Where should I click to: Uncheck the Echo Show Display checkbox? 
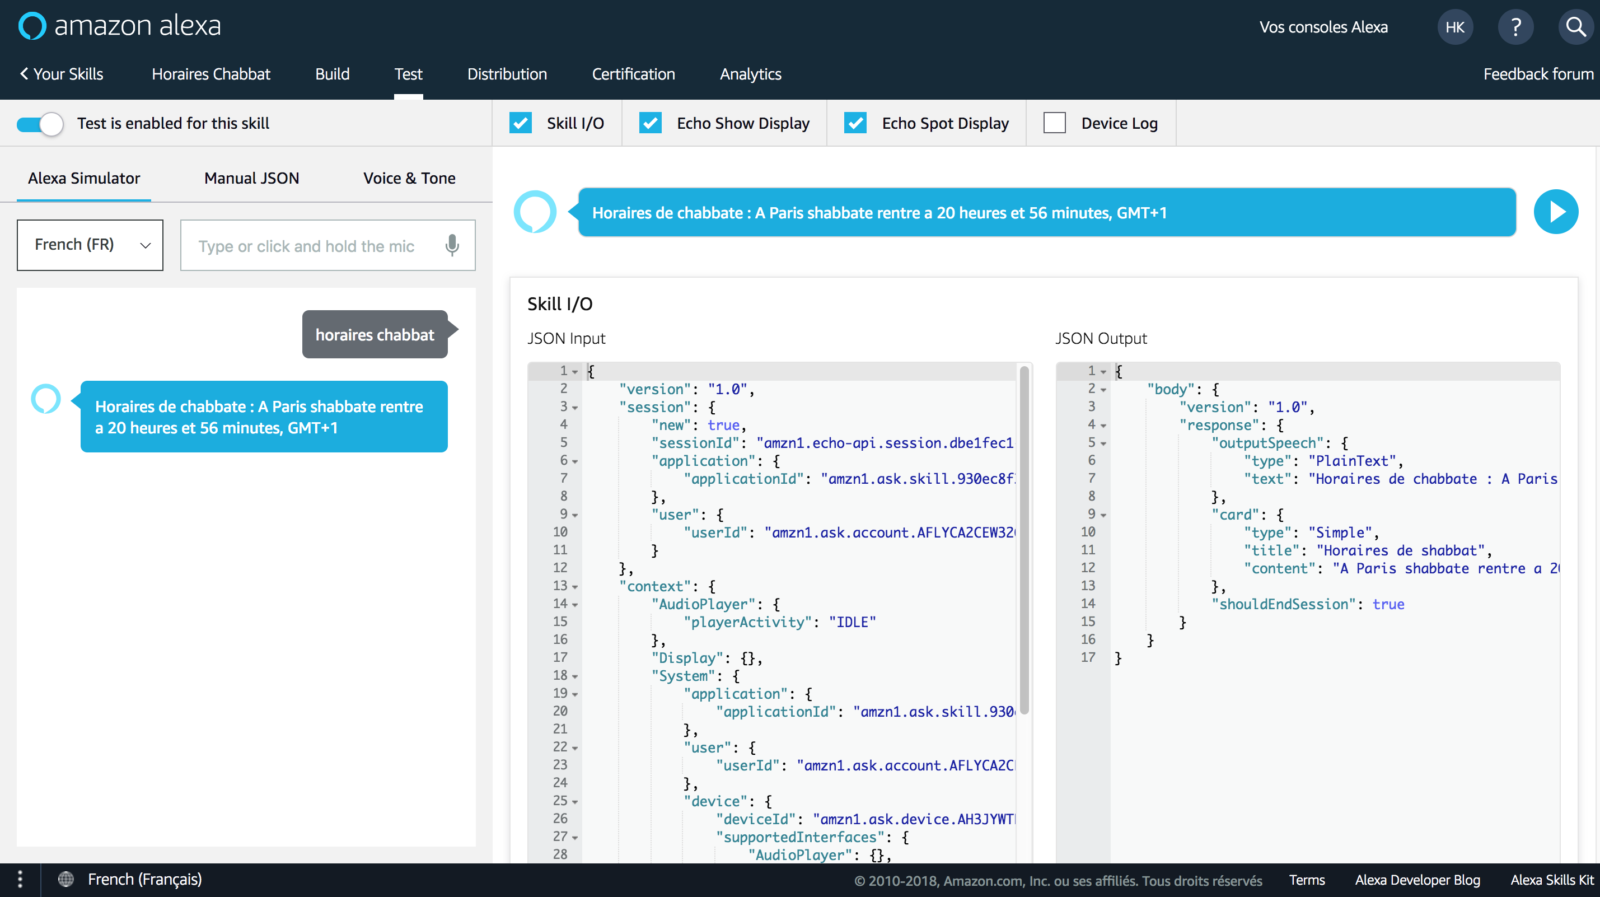pyautogui.click(x=651, y=123)
